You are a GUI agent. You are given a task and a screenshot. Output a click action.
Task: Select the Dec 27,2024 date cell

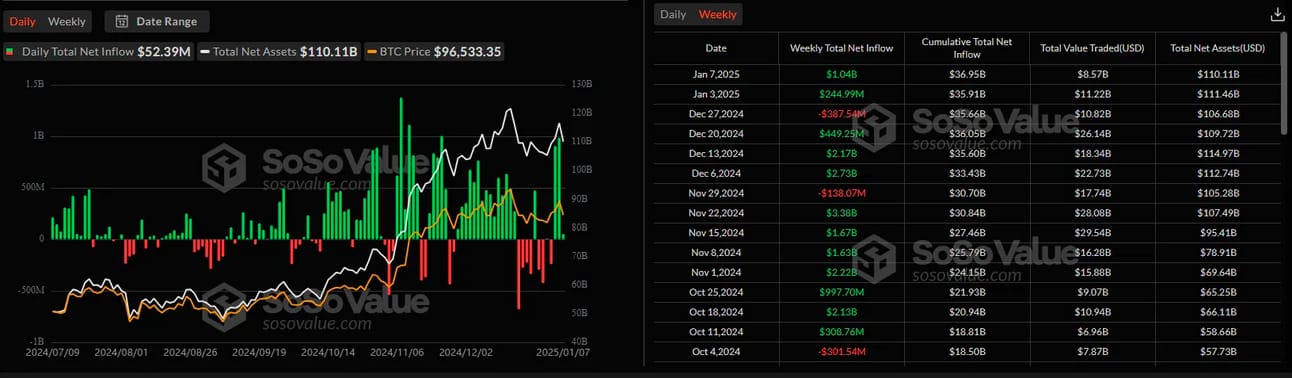pyautogui.click(x=716, y=114)
